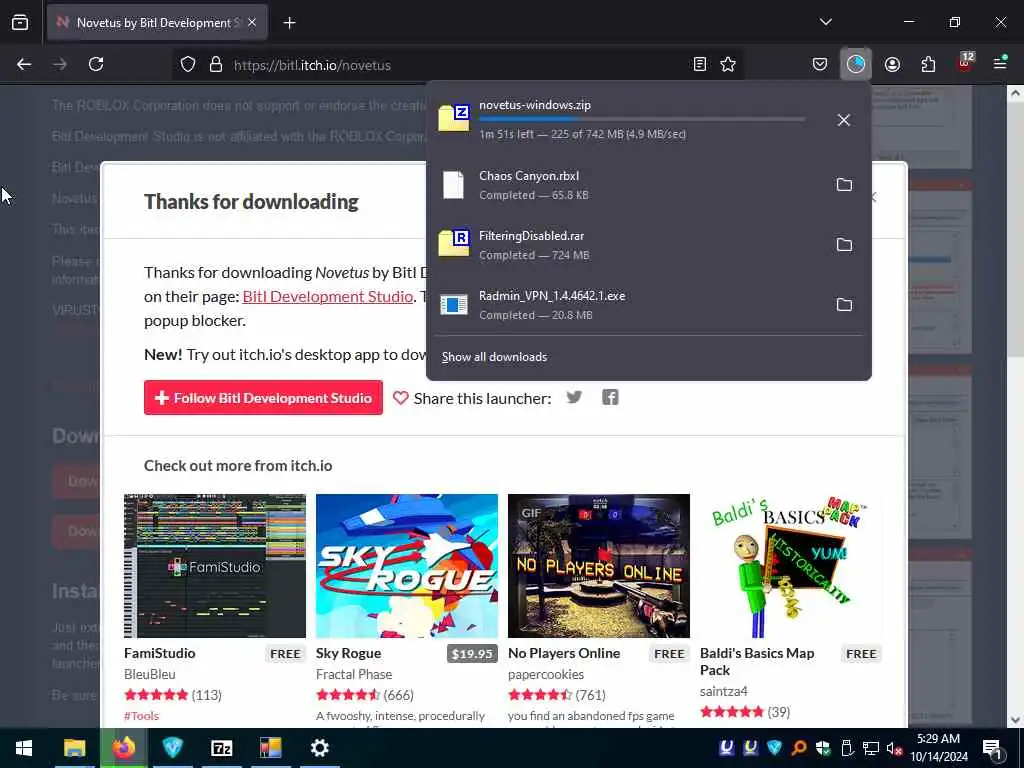Open Settings gear in taskbar

(x=319, y=748)
